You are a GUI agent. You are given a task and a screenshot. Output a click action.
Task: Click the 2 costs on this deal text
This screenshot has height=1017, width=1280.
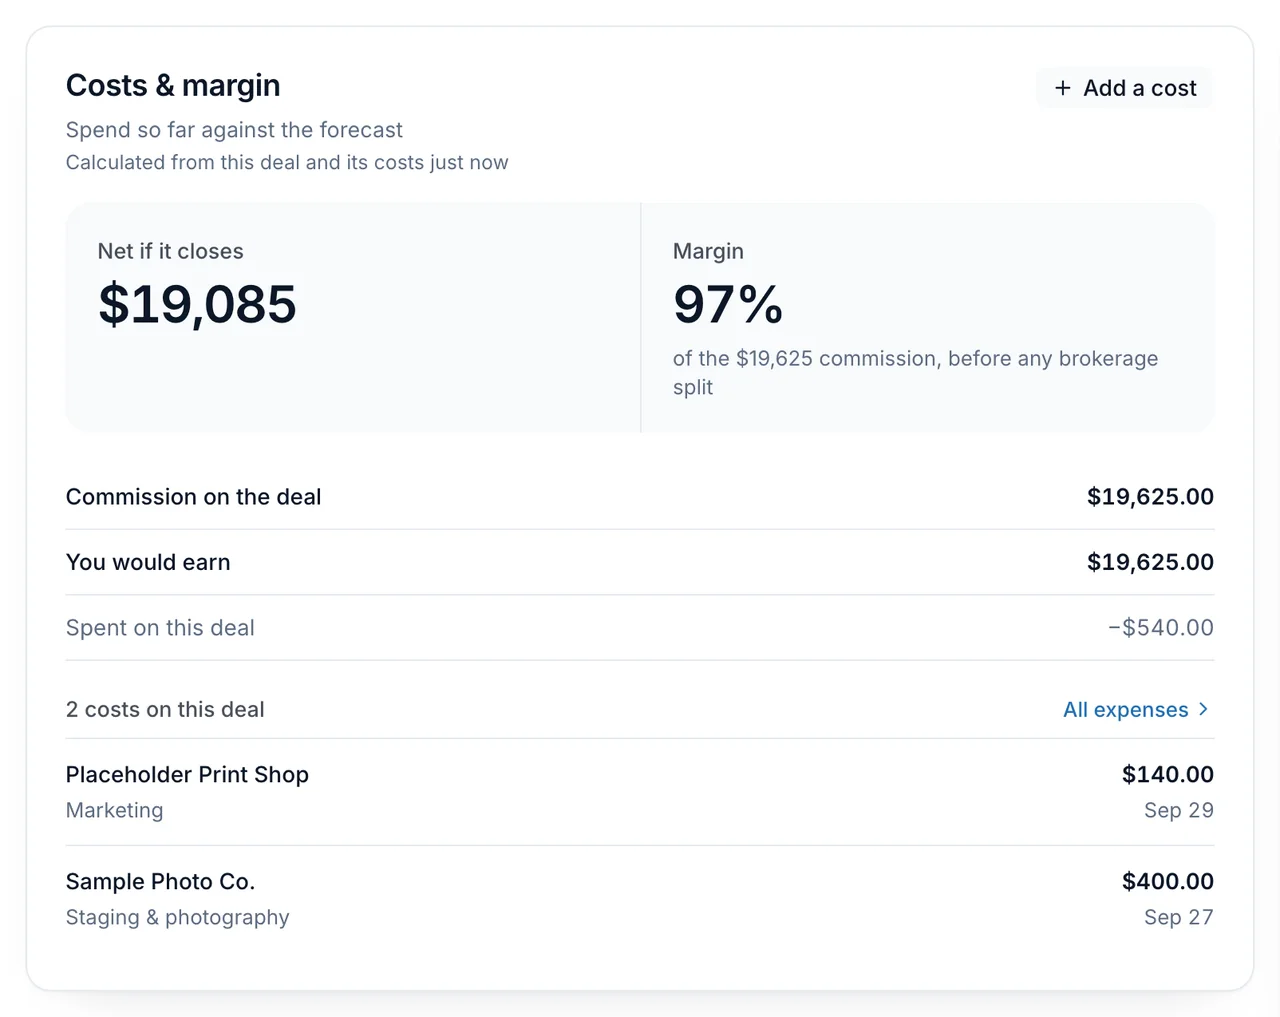pyautogui.click(x=165, y=709)
